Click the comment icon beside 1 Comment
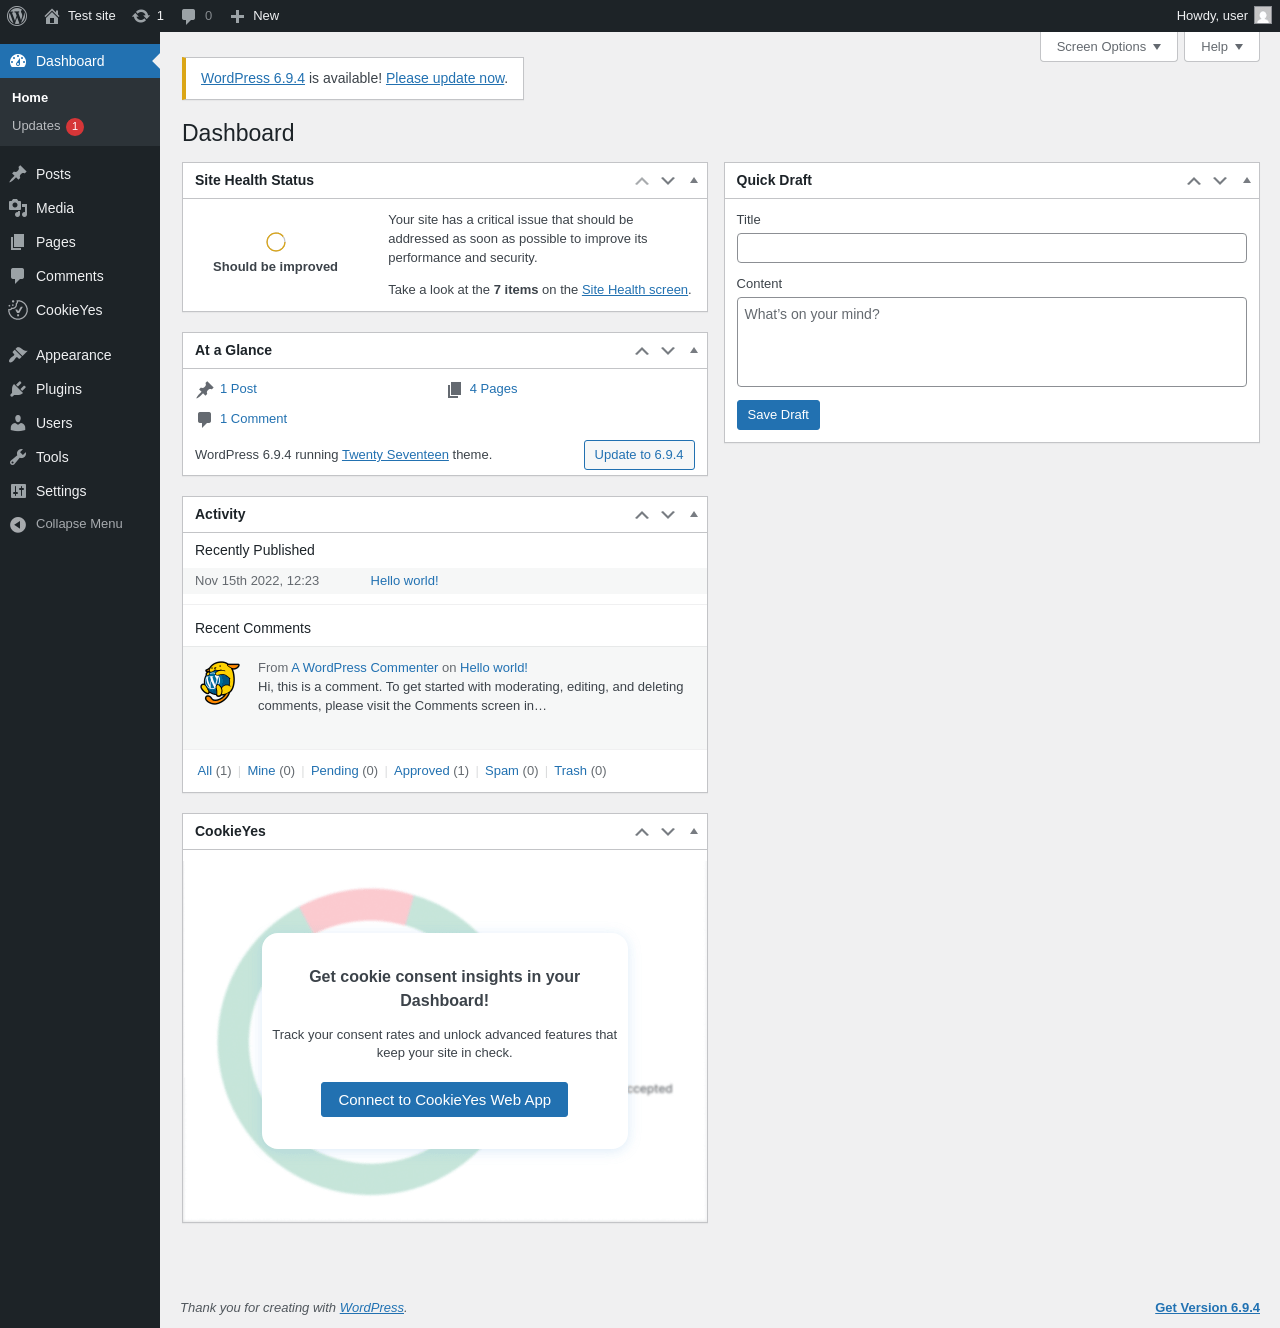Viewport: 1280px width, 1328px height. (205, 420)
